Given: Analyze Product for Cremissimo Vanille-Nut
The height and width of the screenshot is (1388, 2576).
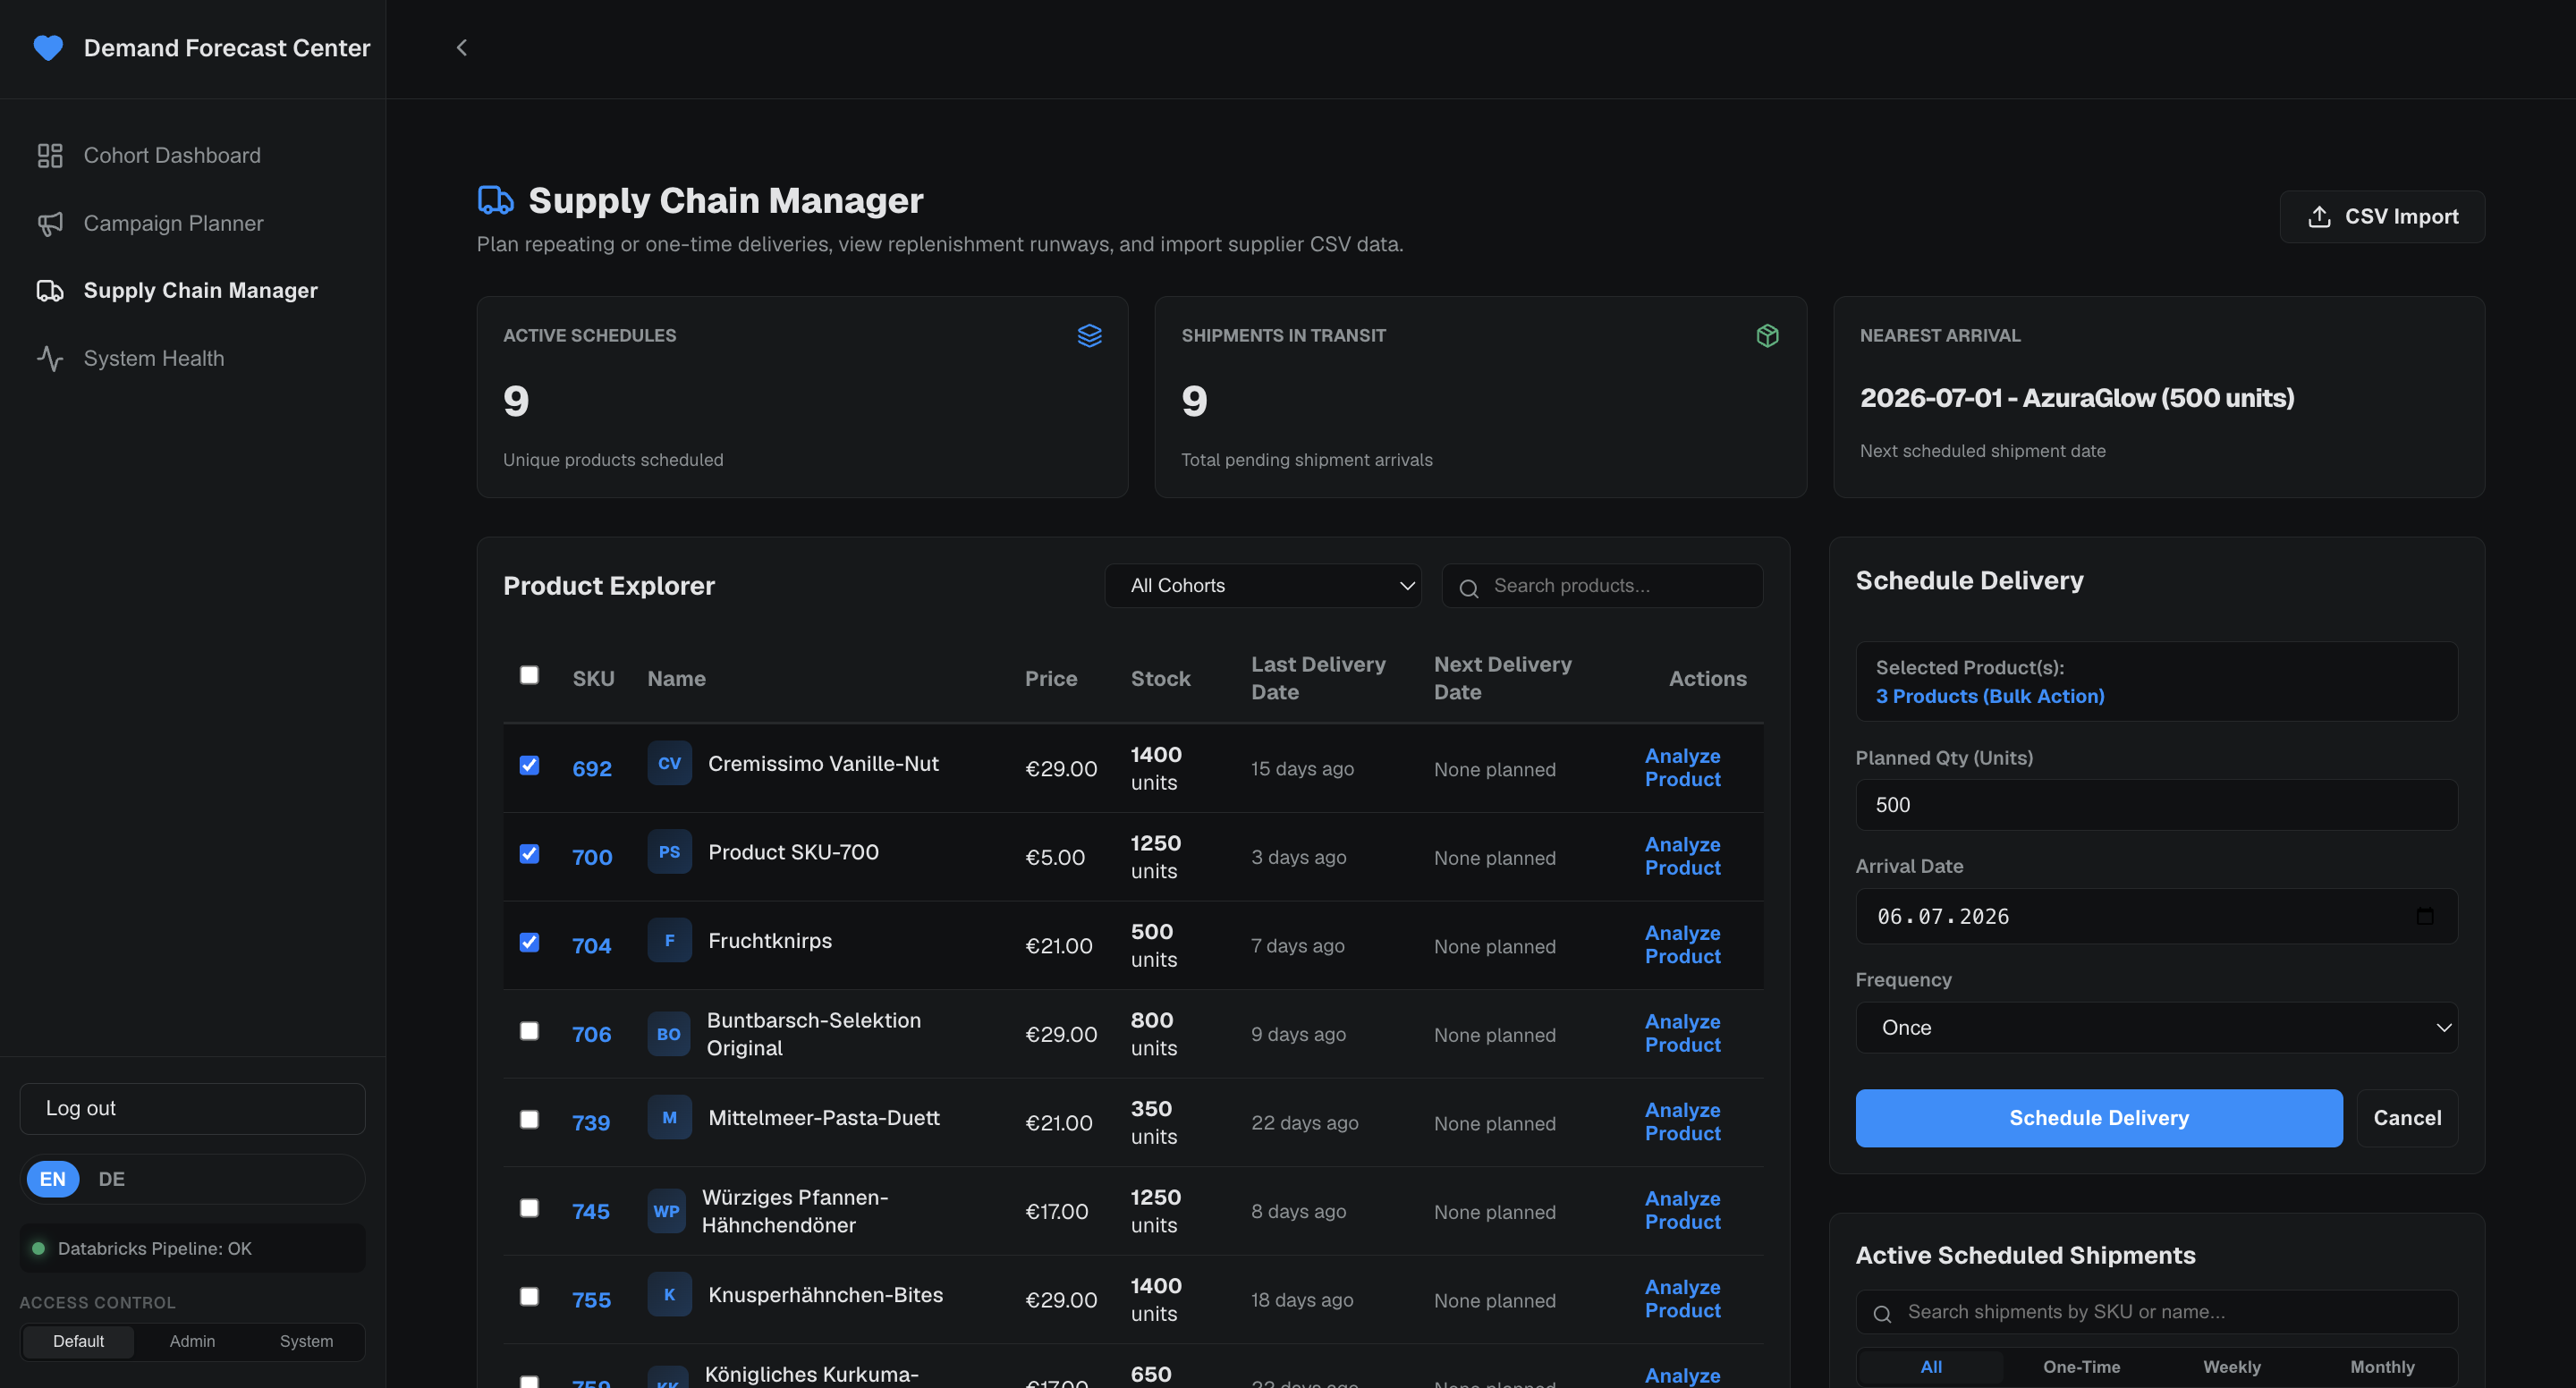Looking at the screenshot, I should point(1682,768).
